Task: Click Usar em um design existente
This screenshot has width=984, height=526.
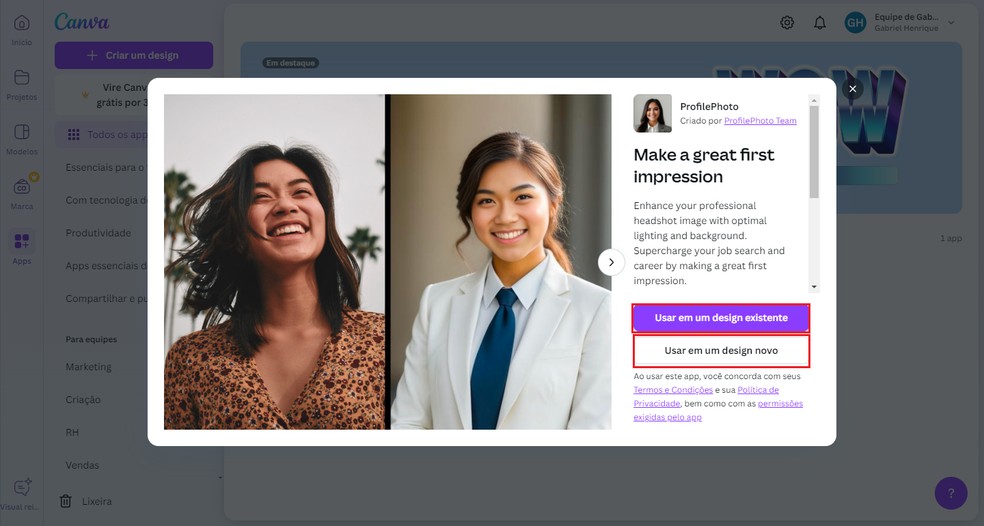Action: 721,318
